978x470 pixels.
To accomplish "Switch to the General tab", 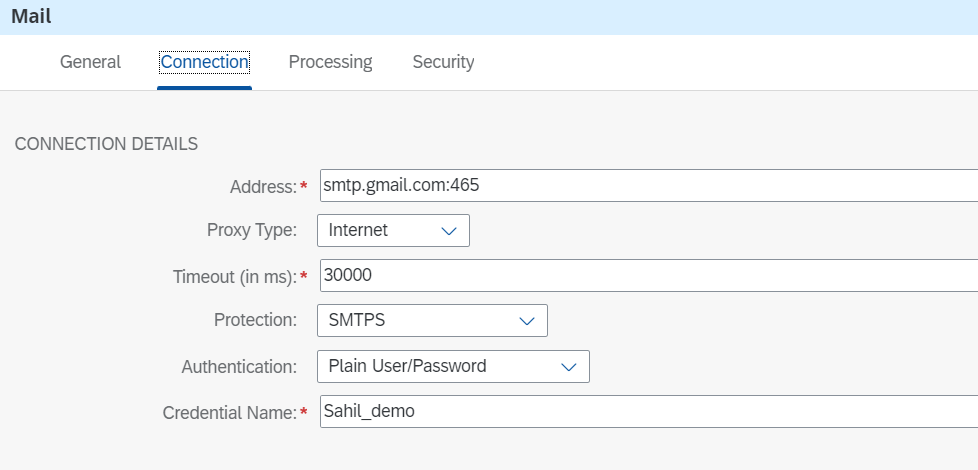I will click(x=90, y=62).
